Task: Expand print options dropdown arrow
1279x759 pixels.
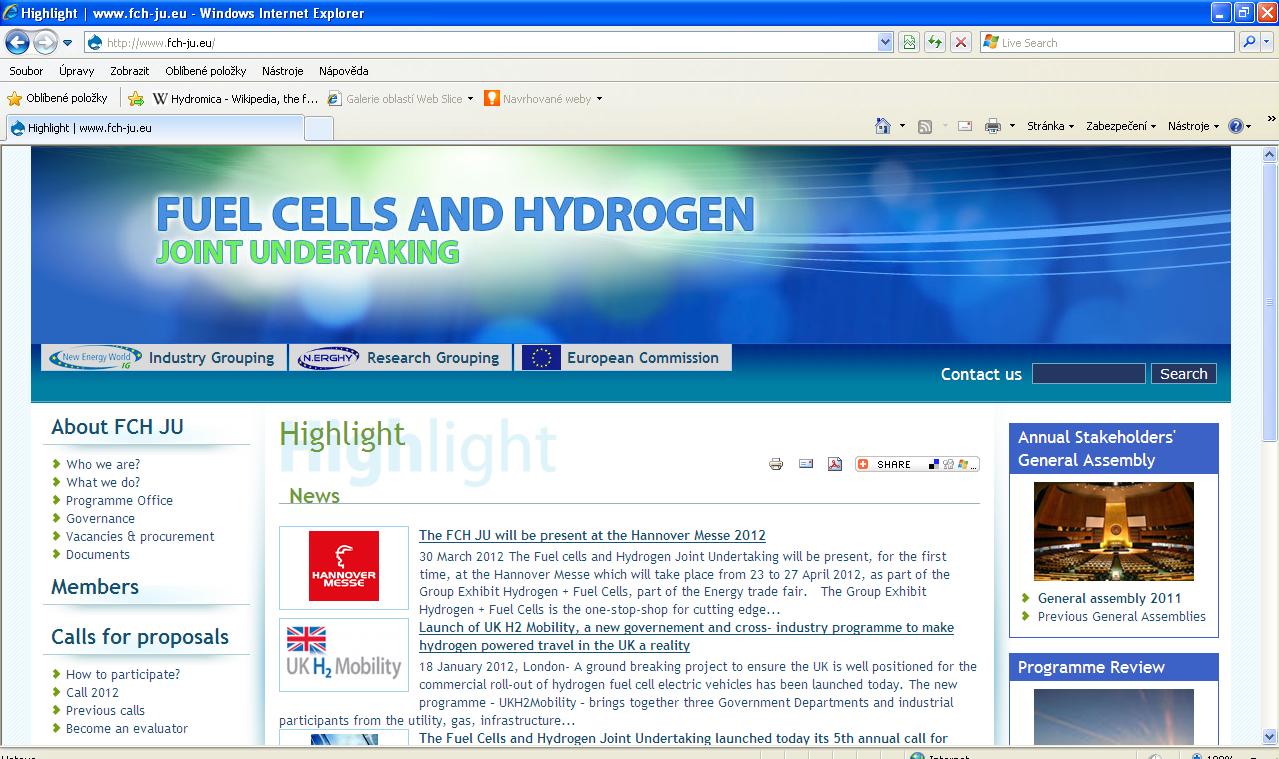Action: tap(1012, 126)
